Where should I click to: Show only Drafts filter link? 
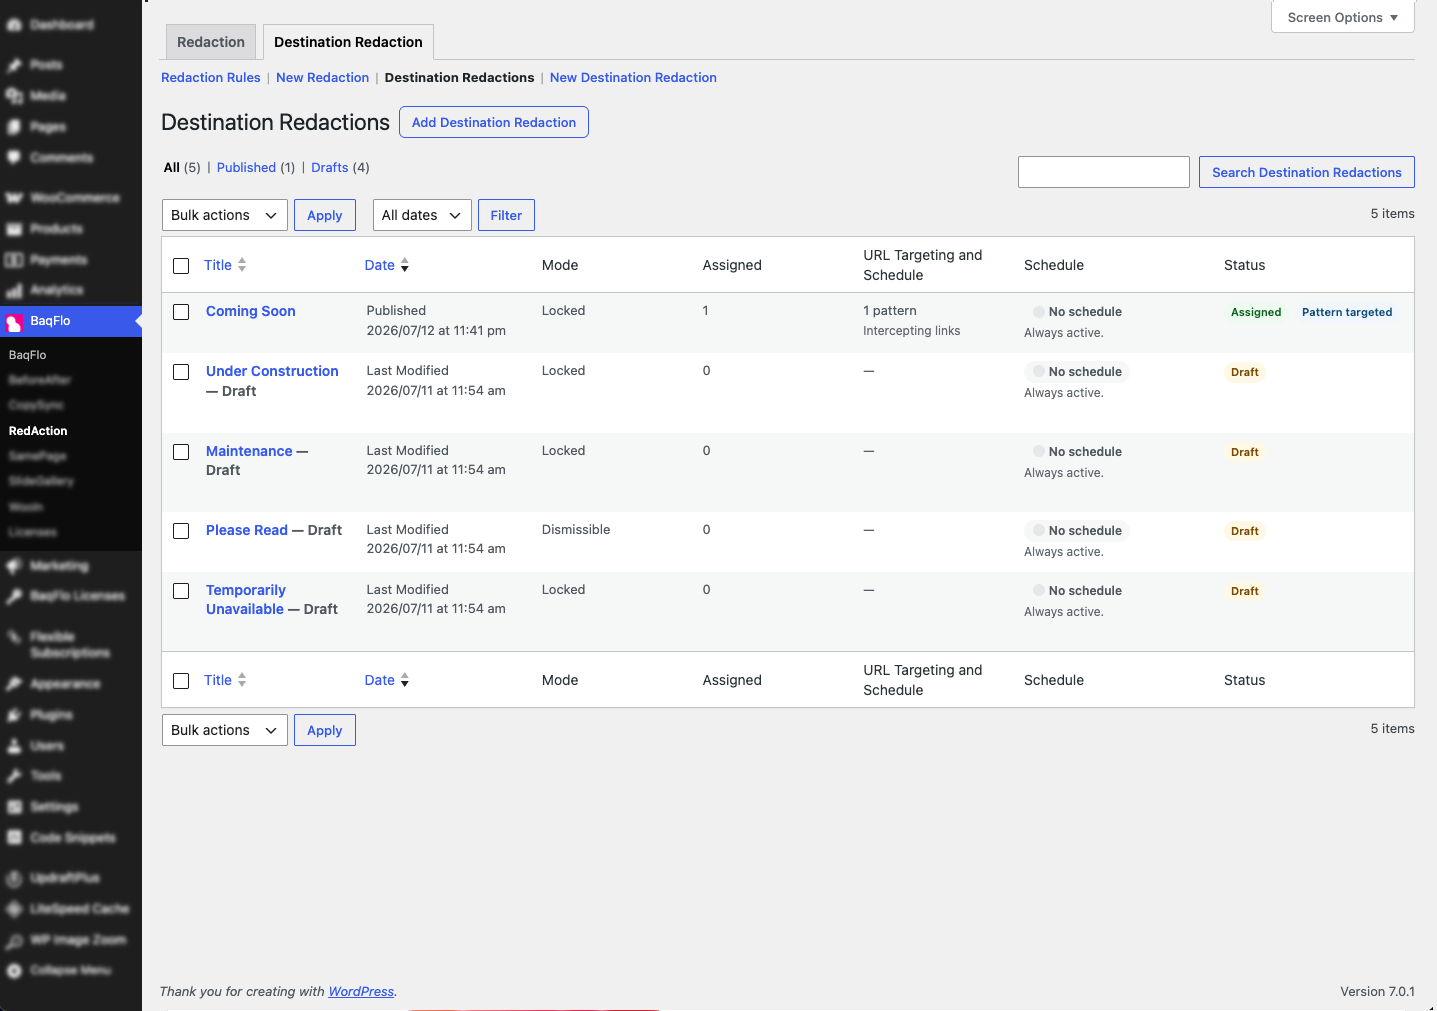click(x=330, y=167)
